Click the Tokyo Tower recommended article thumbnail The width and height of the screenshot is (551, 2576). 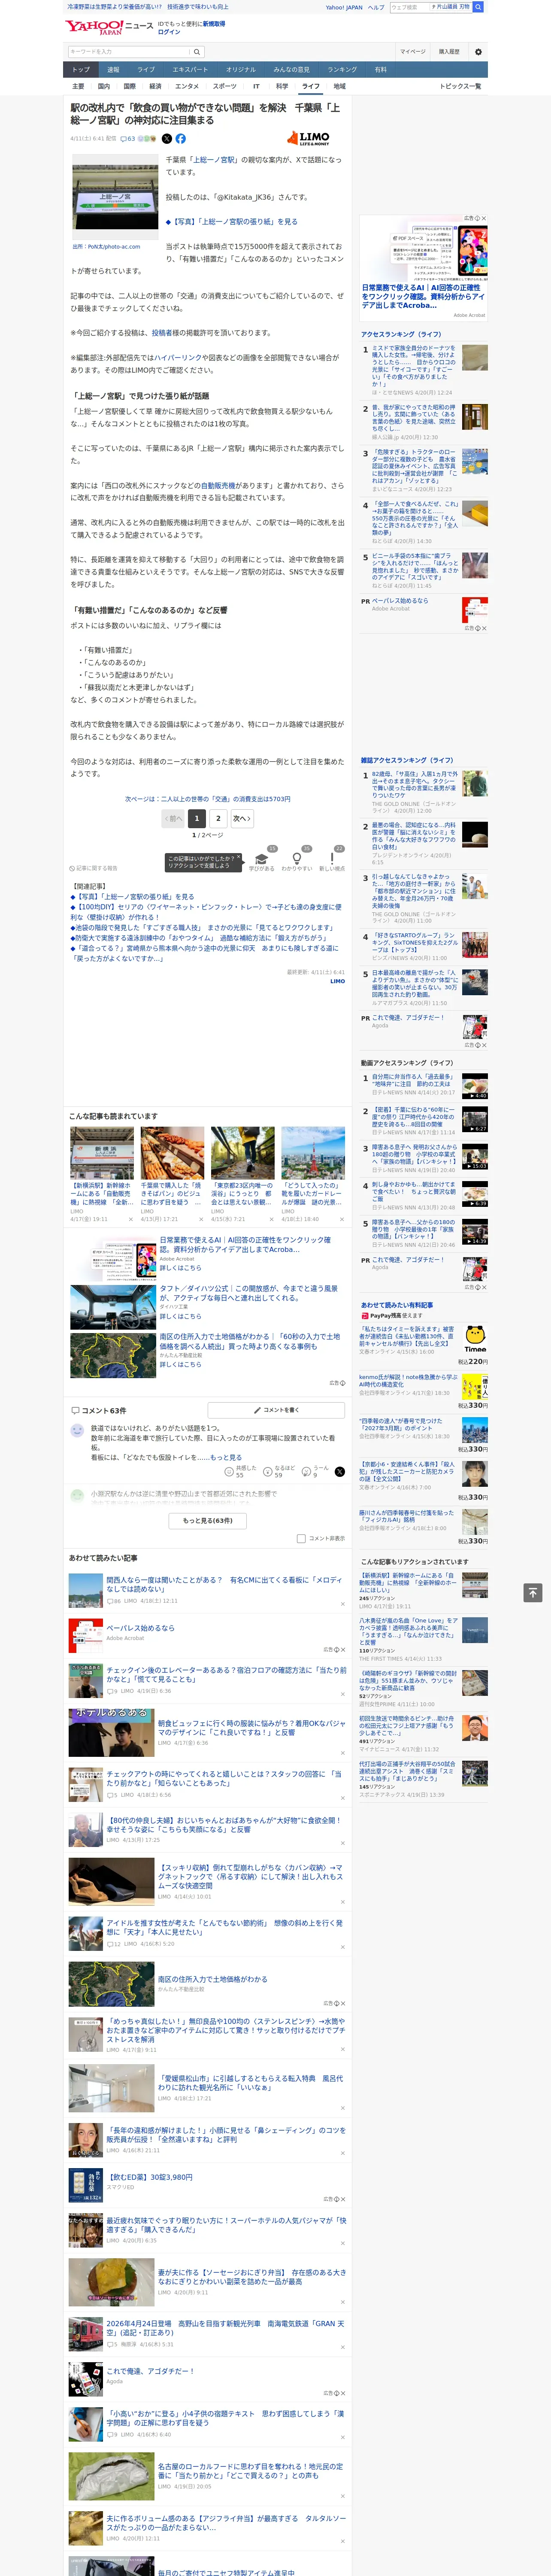coord(312,1153)
